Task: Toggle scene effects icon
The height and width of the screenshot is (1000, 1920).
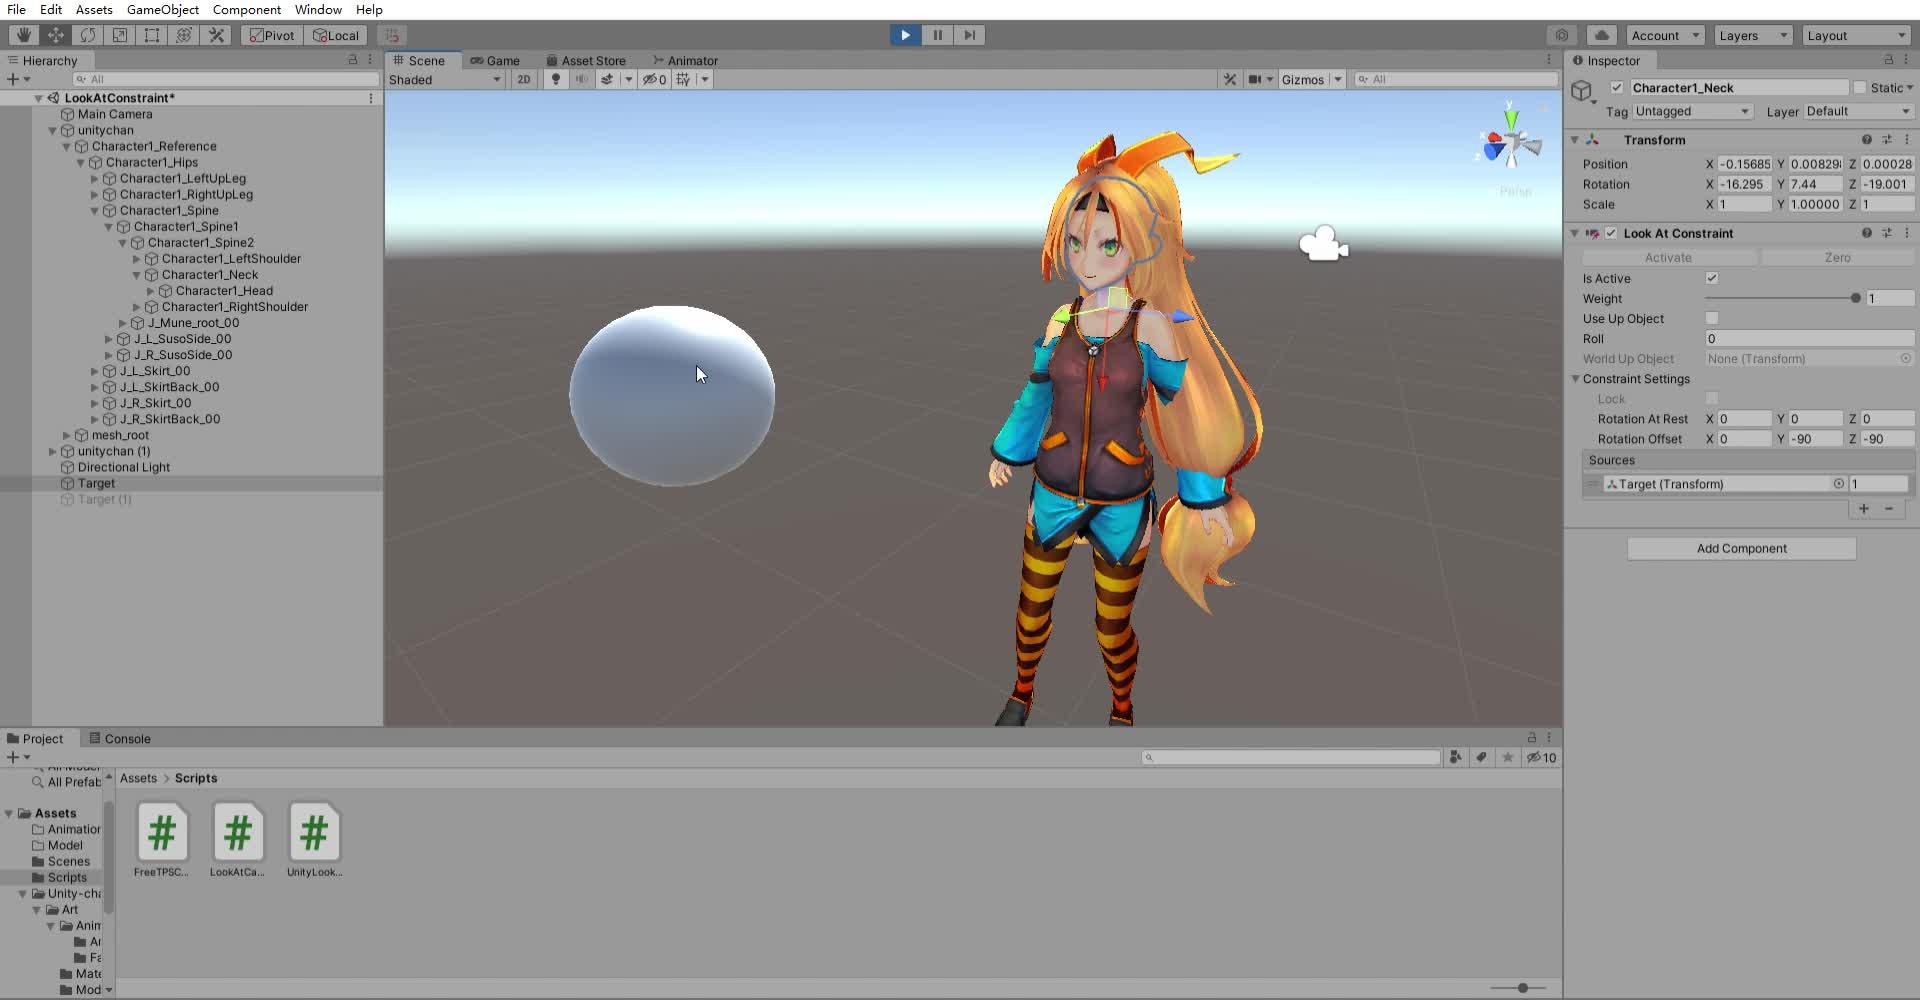Action: (x=606, y=80)
